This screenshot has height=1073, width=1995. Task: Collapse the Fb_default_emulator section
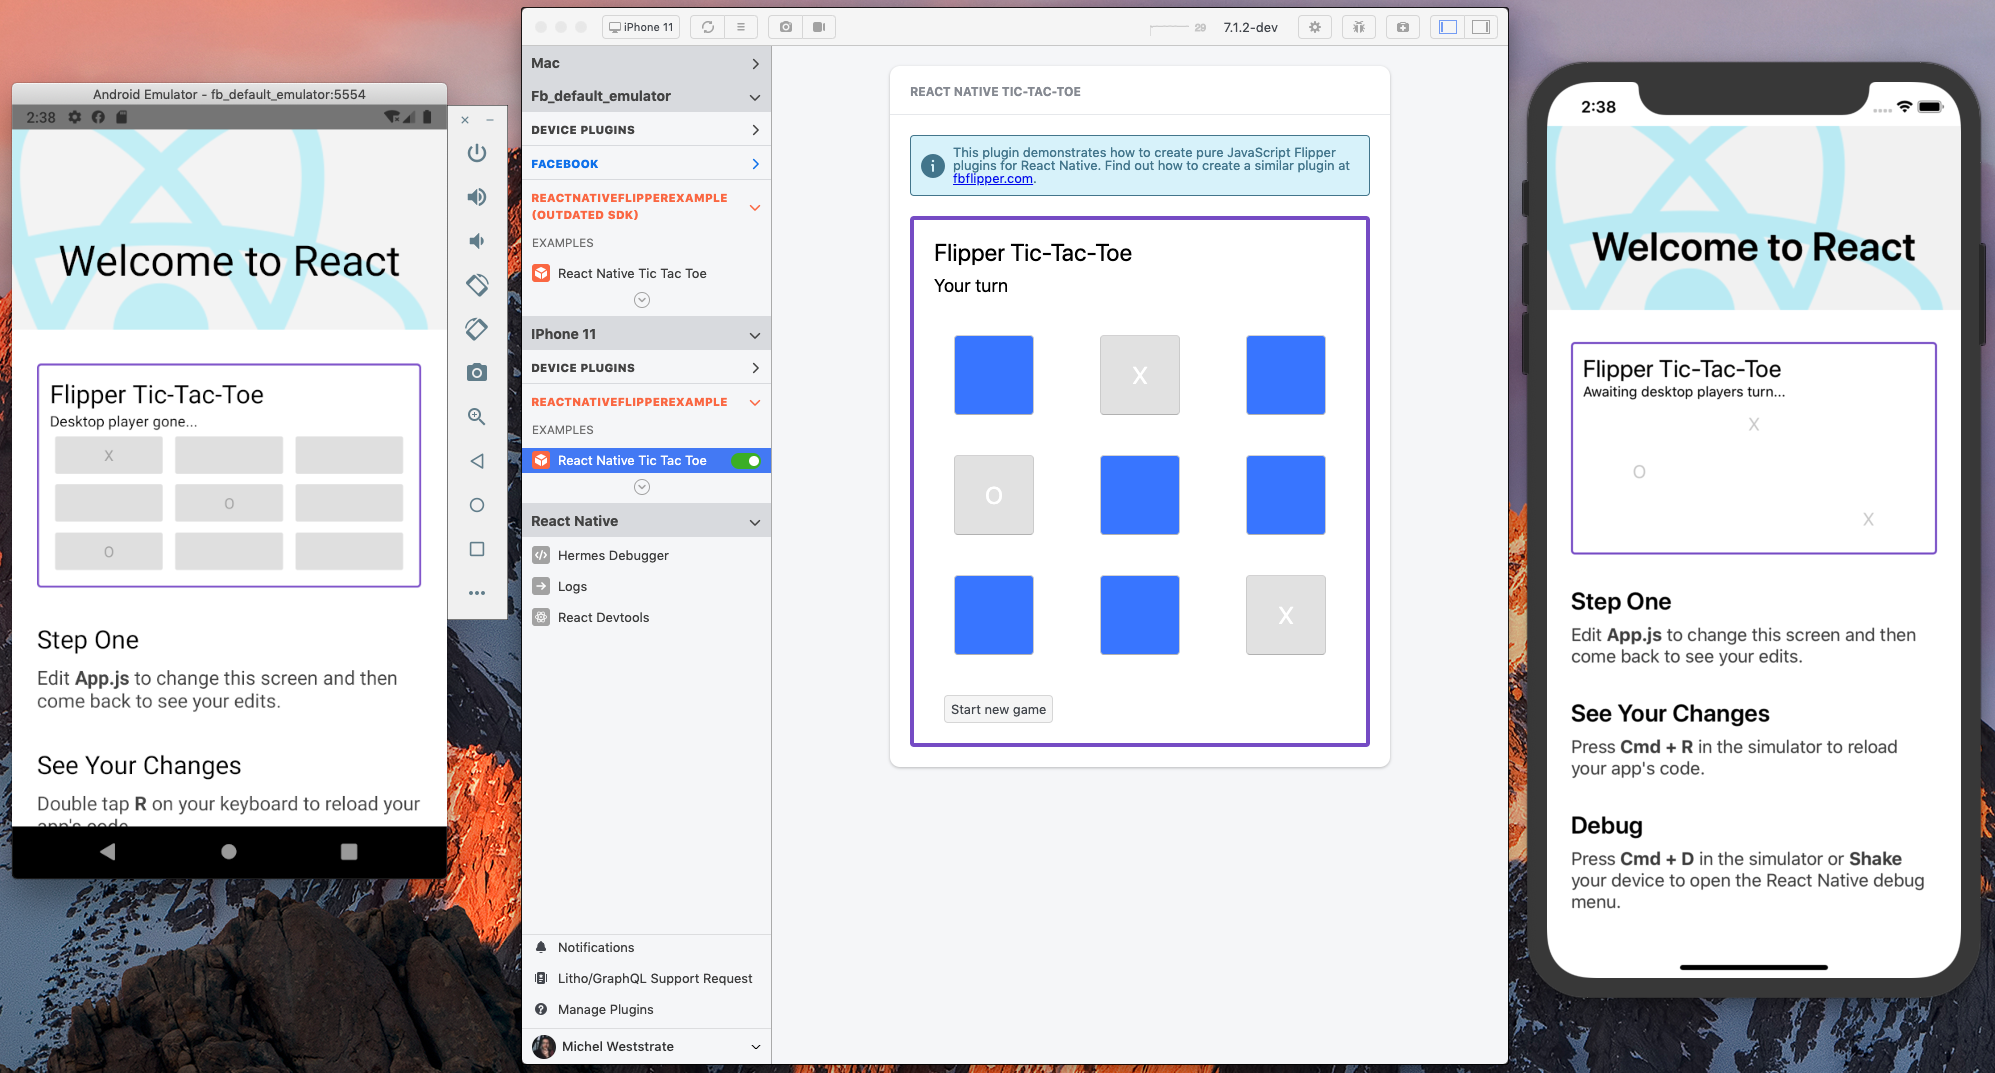(755, 96)
